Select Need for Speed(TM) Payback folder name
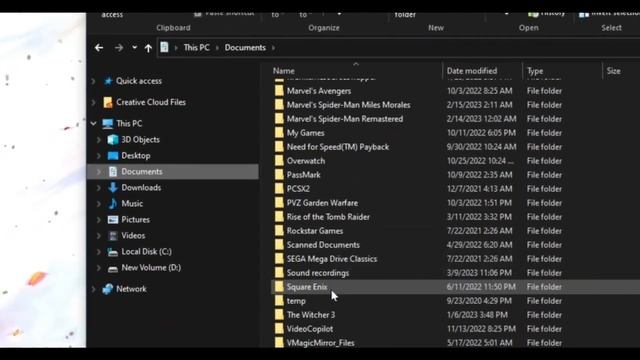The image size is (640, 360). (338, 147)
